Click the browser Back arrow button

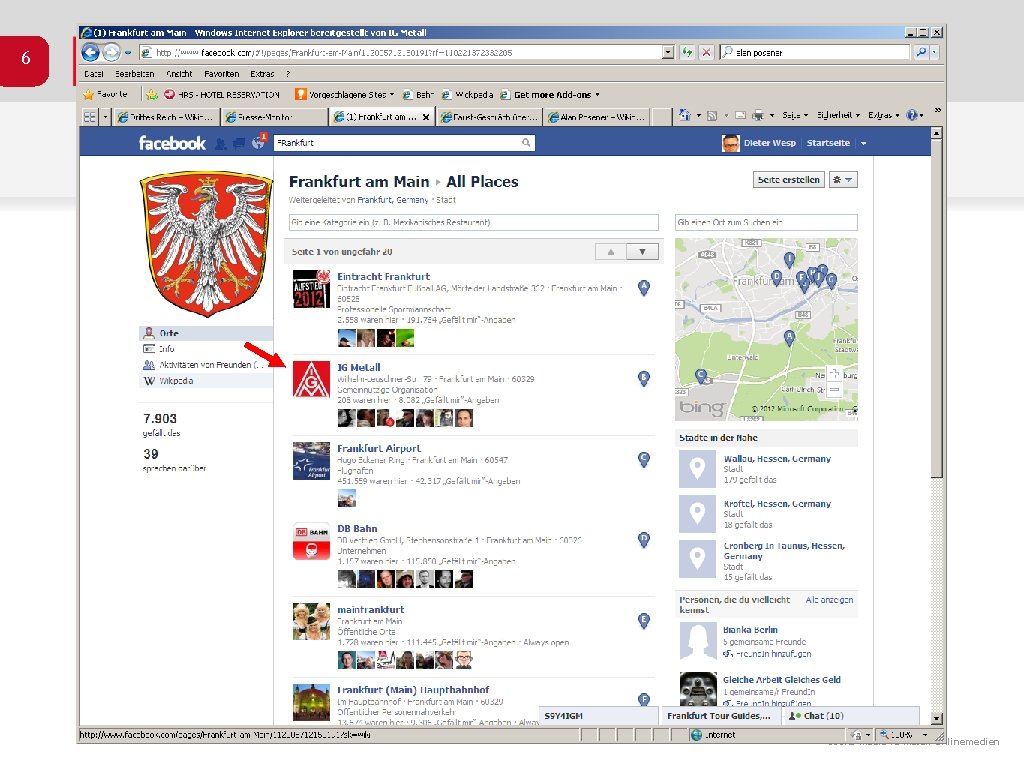[91, 52]
